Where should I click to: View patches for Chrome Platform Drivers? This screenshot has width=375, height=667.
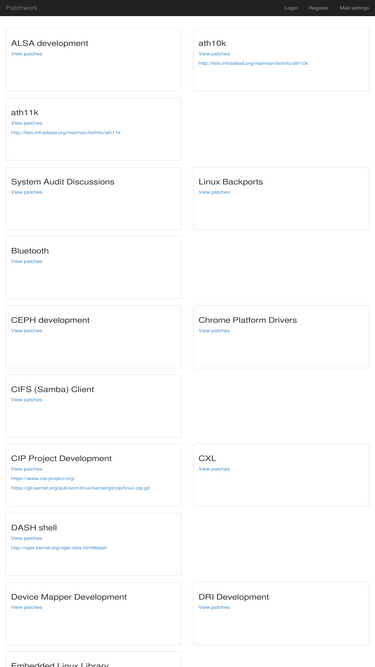[x=214, y=331]
